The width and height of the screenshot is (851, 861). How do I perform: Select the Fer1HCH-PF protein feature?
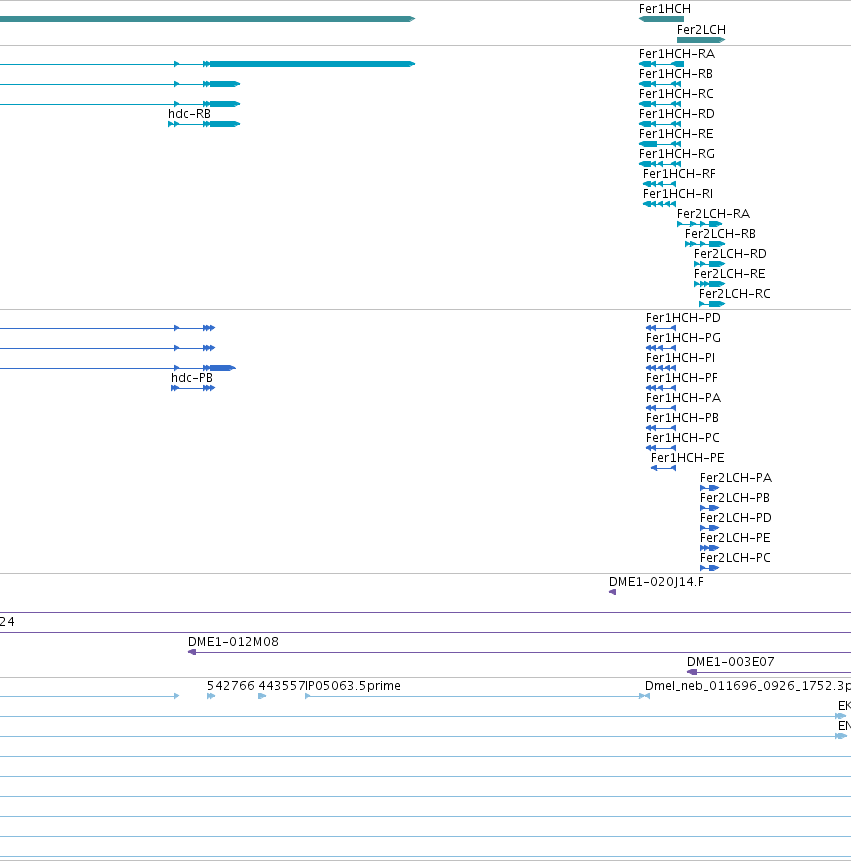661,388
